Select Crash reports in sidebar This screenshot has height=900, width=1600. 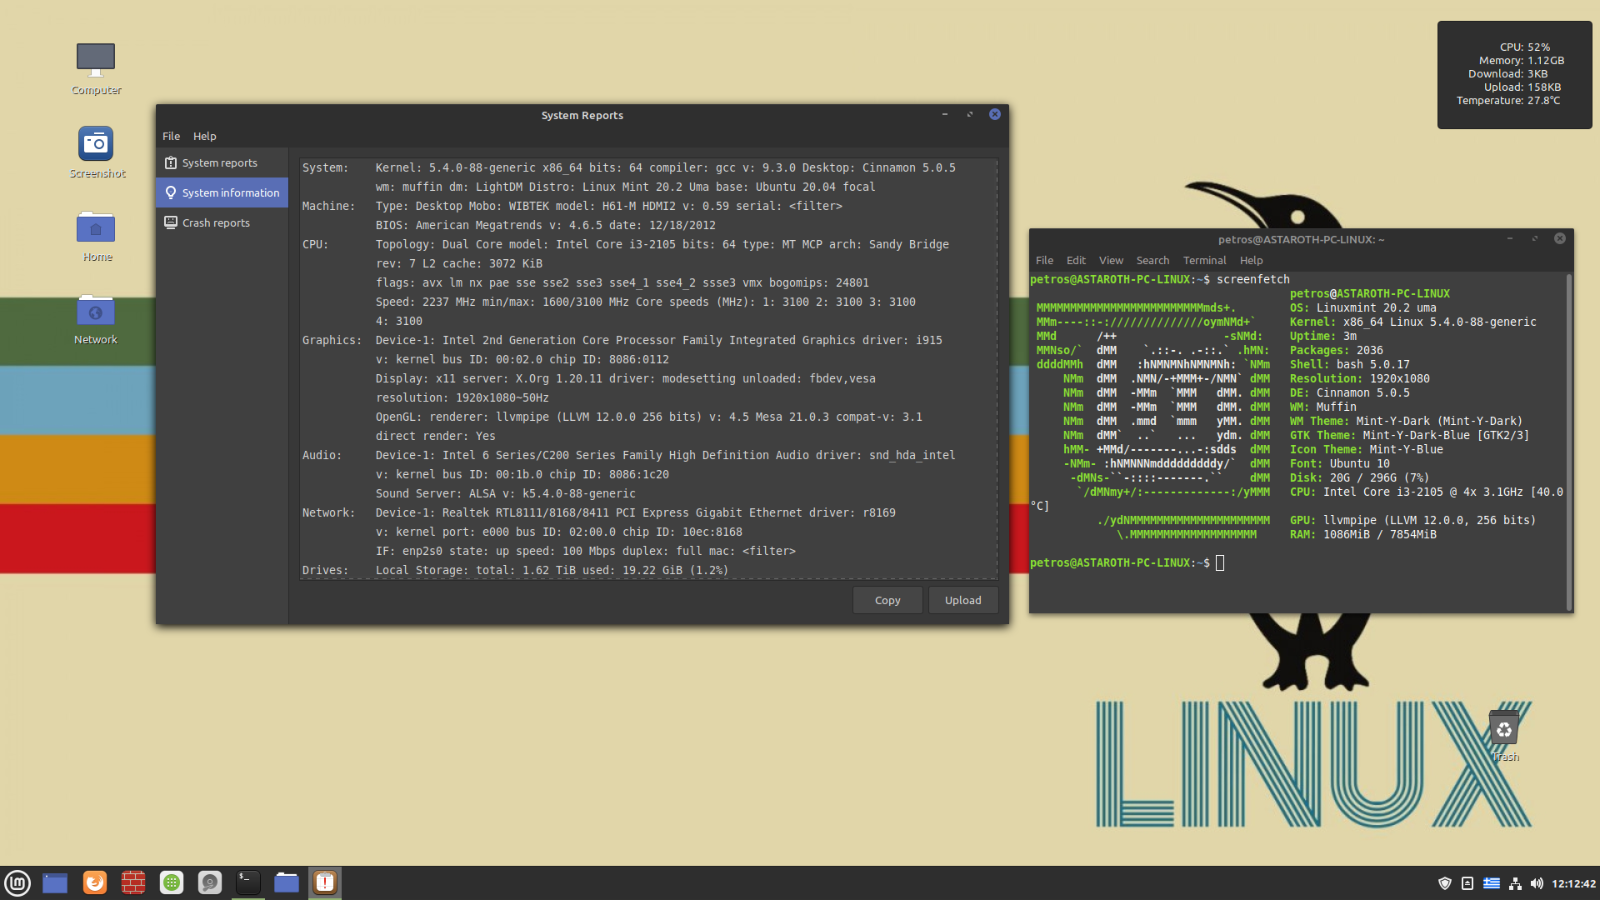coord(222,223)
